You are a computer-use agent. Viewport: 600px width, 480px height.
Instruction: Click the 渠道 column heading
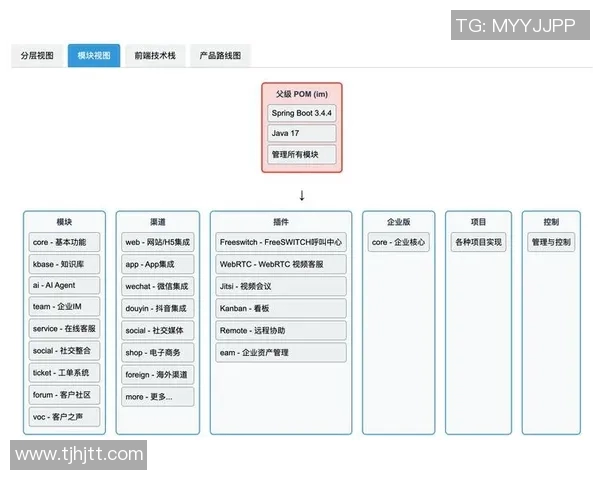[x=158, y=222]
